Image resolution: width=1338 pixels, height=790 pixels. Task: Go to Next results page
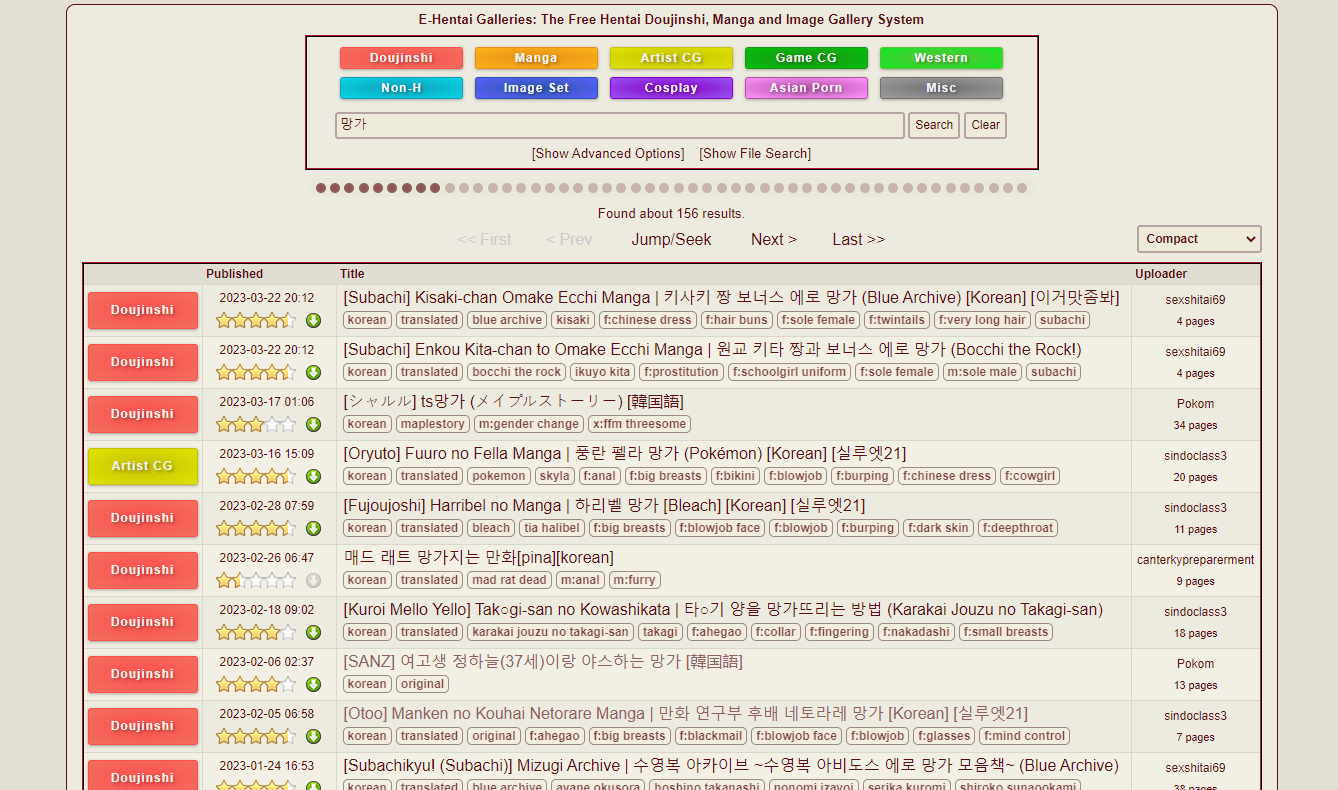(773, 239)
